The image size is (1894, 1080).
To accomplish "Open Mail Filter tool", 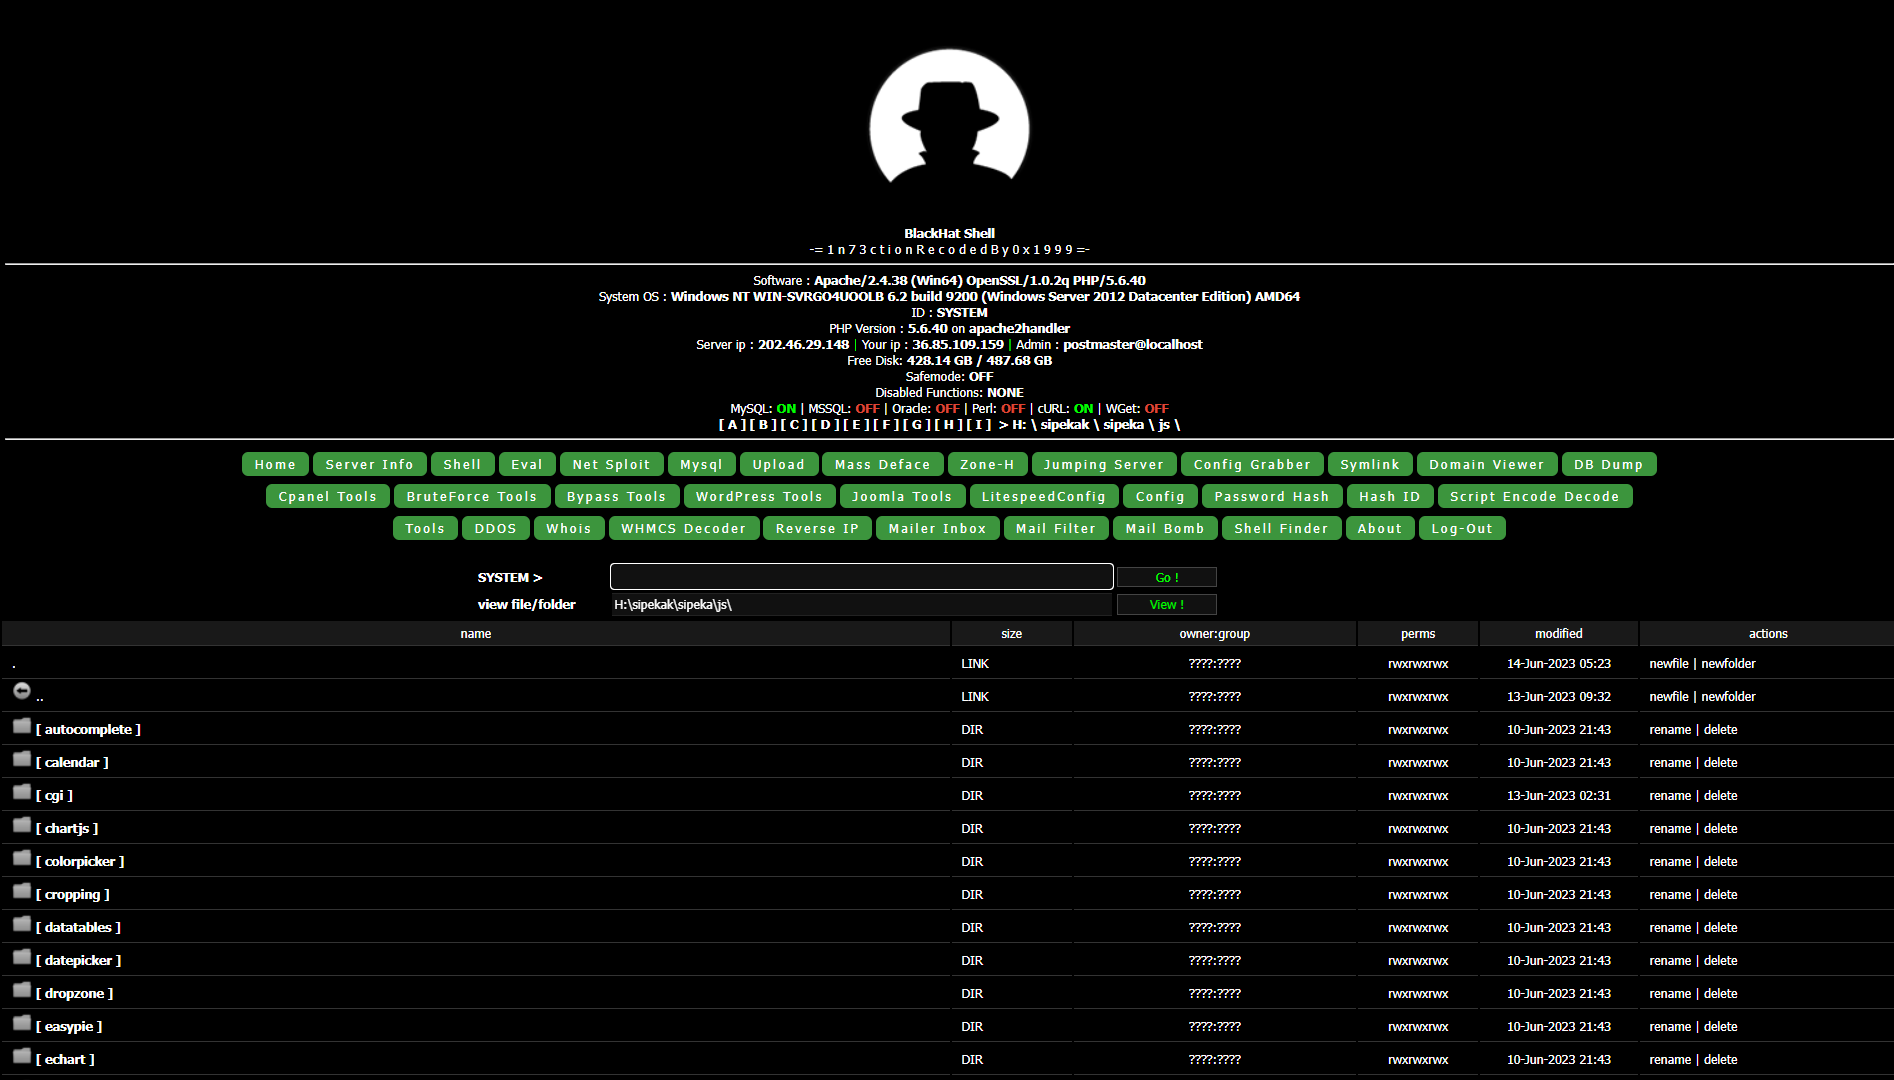I will [x=1056, y=528].
